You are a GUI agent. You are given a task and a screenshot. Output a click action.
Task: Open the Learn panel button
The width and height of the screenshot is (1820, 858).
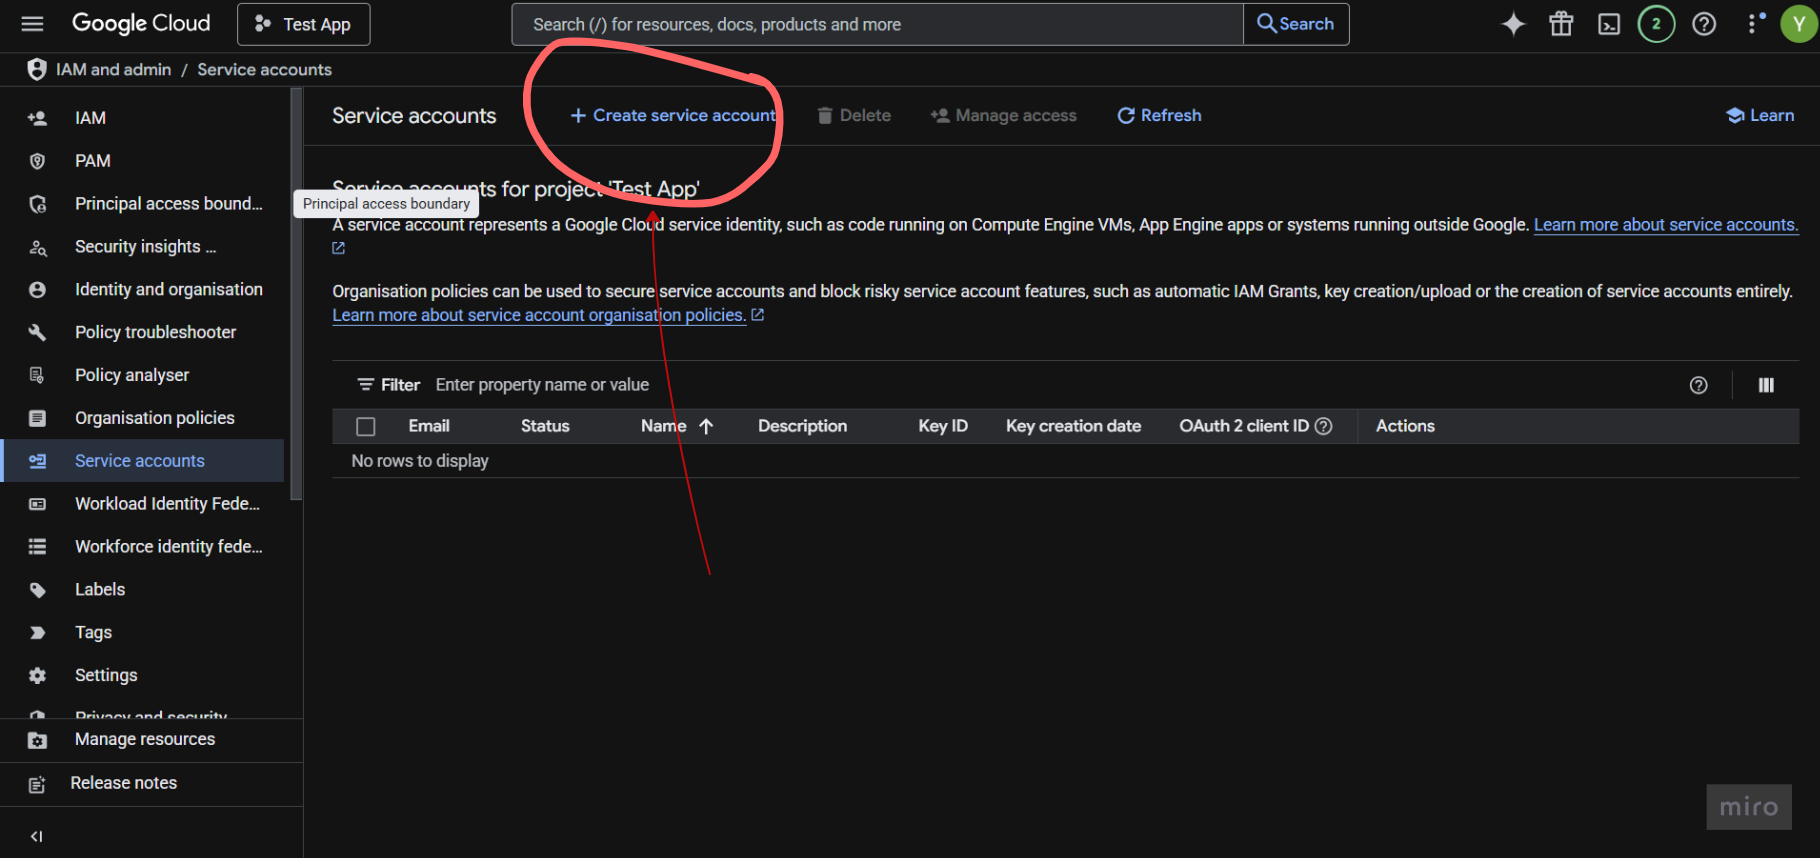tap(1760, 116)
